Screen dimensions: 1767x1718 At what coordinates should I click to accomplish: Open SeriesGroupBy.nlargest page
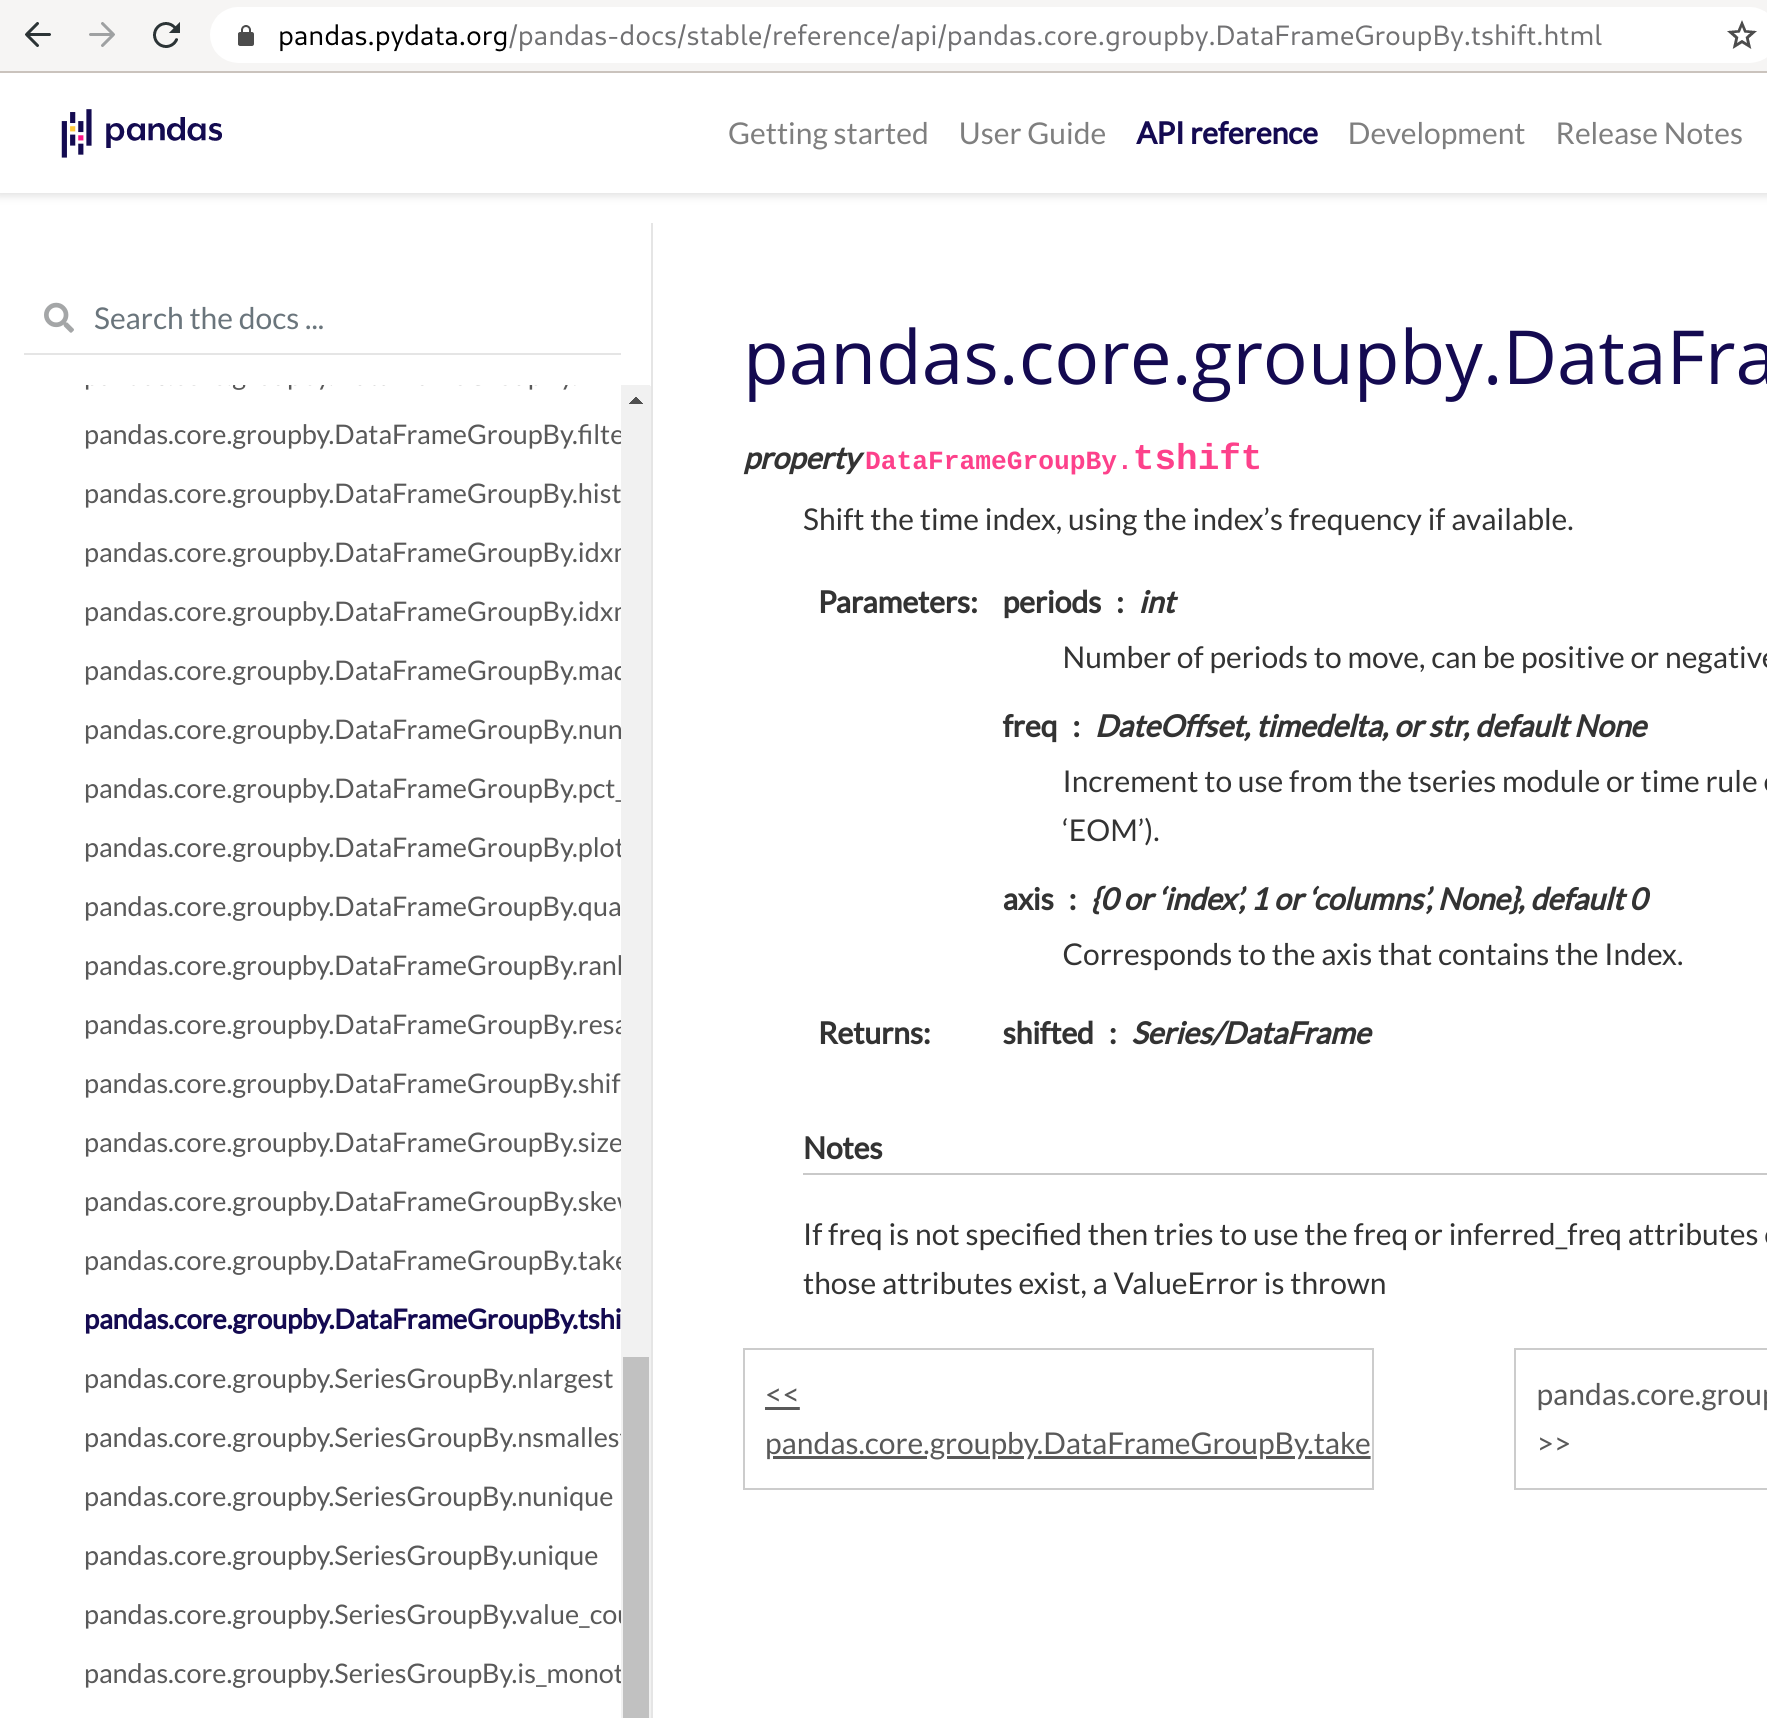[x=347, y=1378]
